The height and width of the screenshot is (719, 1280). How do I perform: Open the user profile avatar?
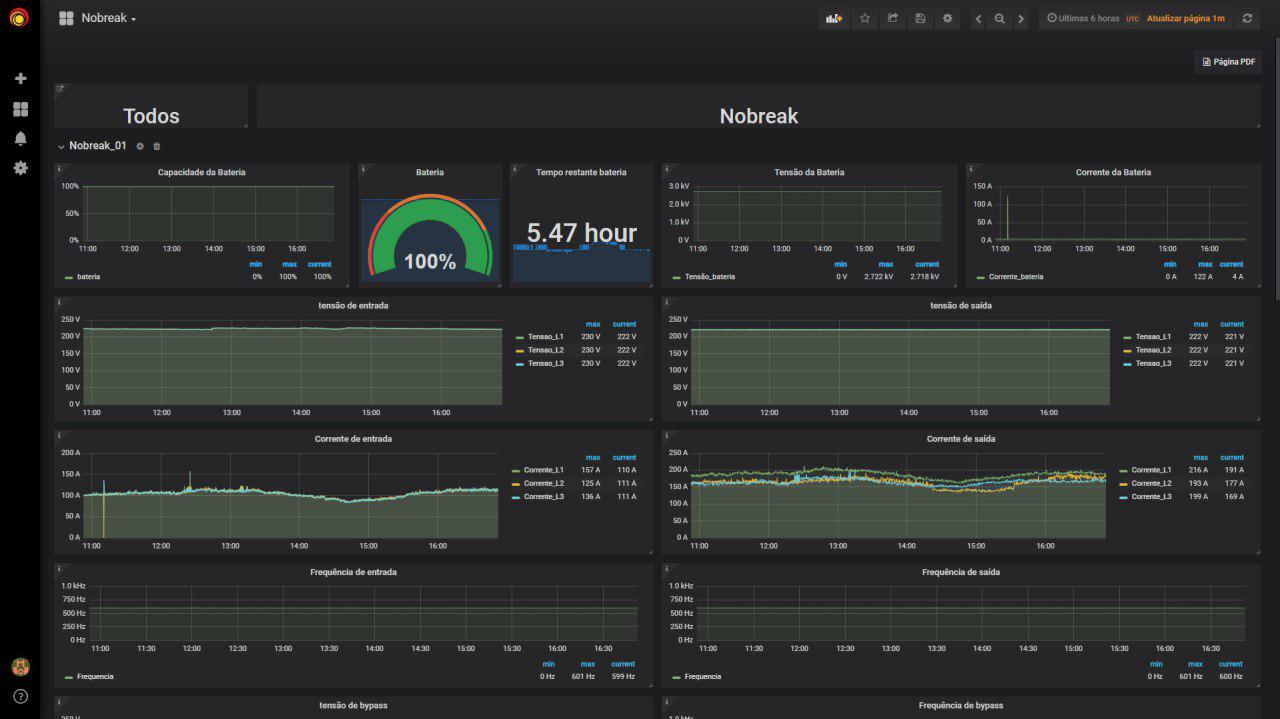point(20,666)
